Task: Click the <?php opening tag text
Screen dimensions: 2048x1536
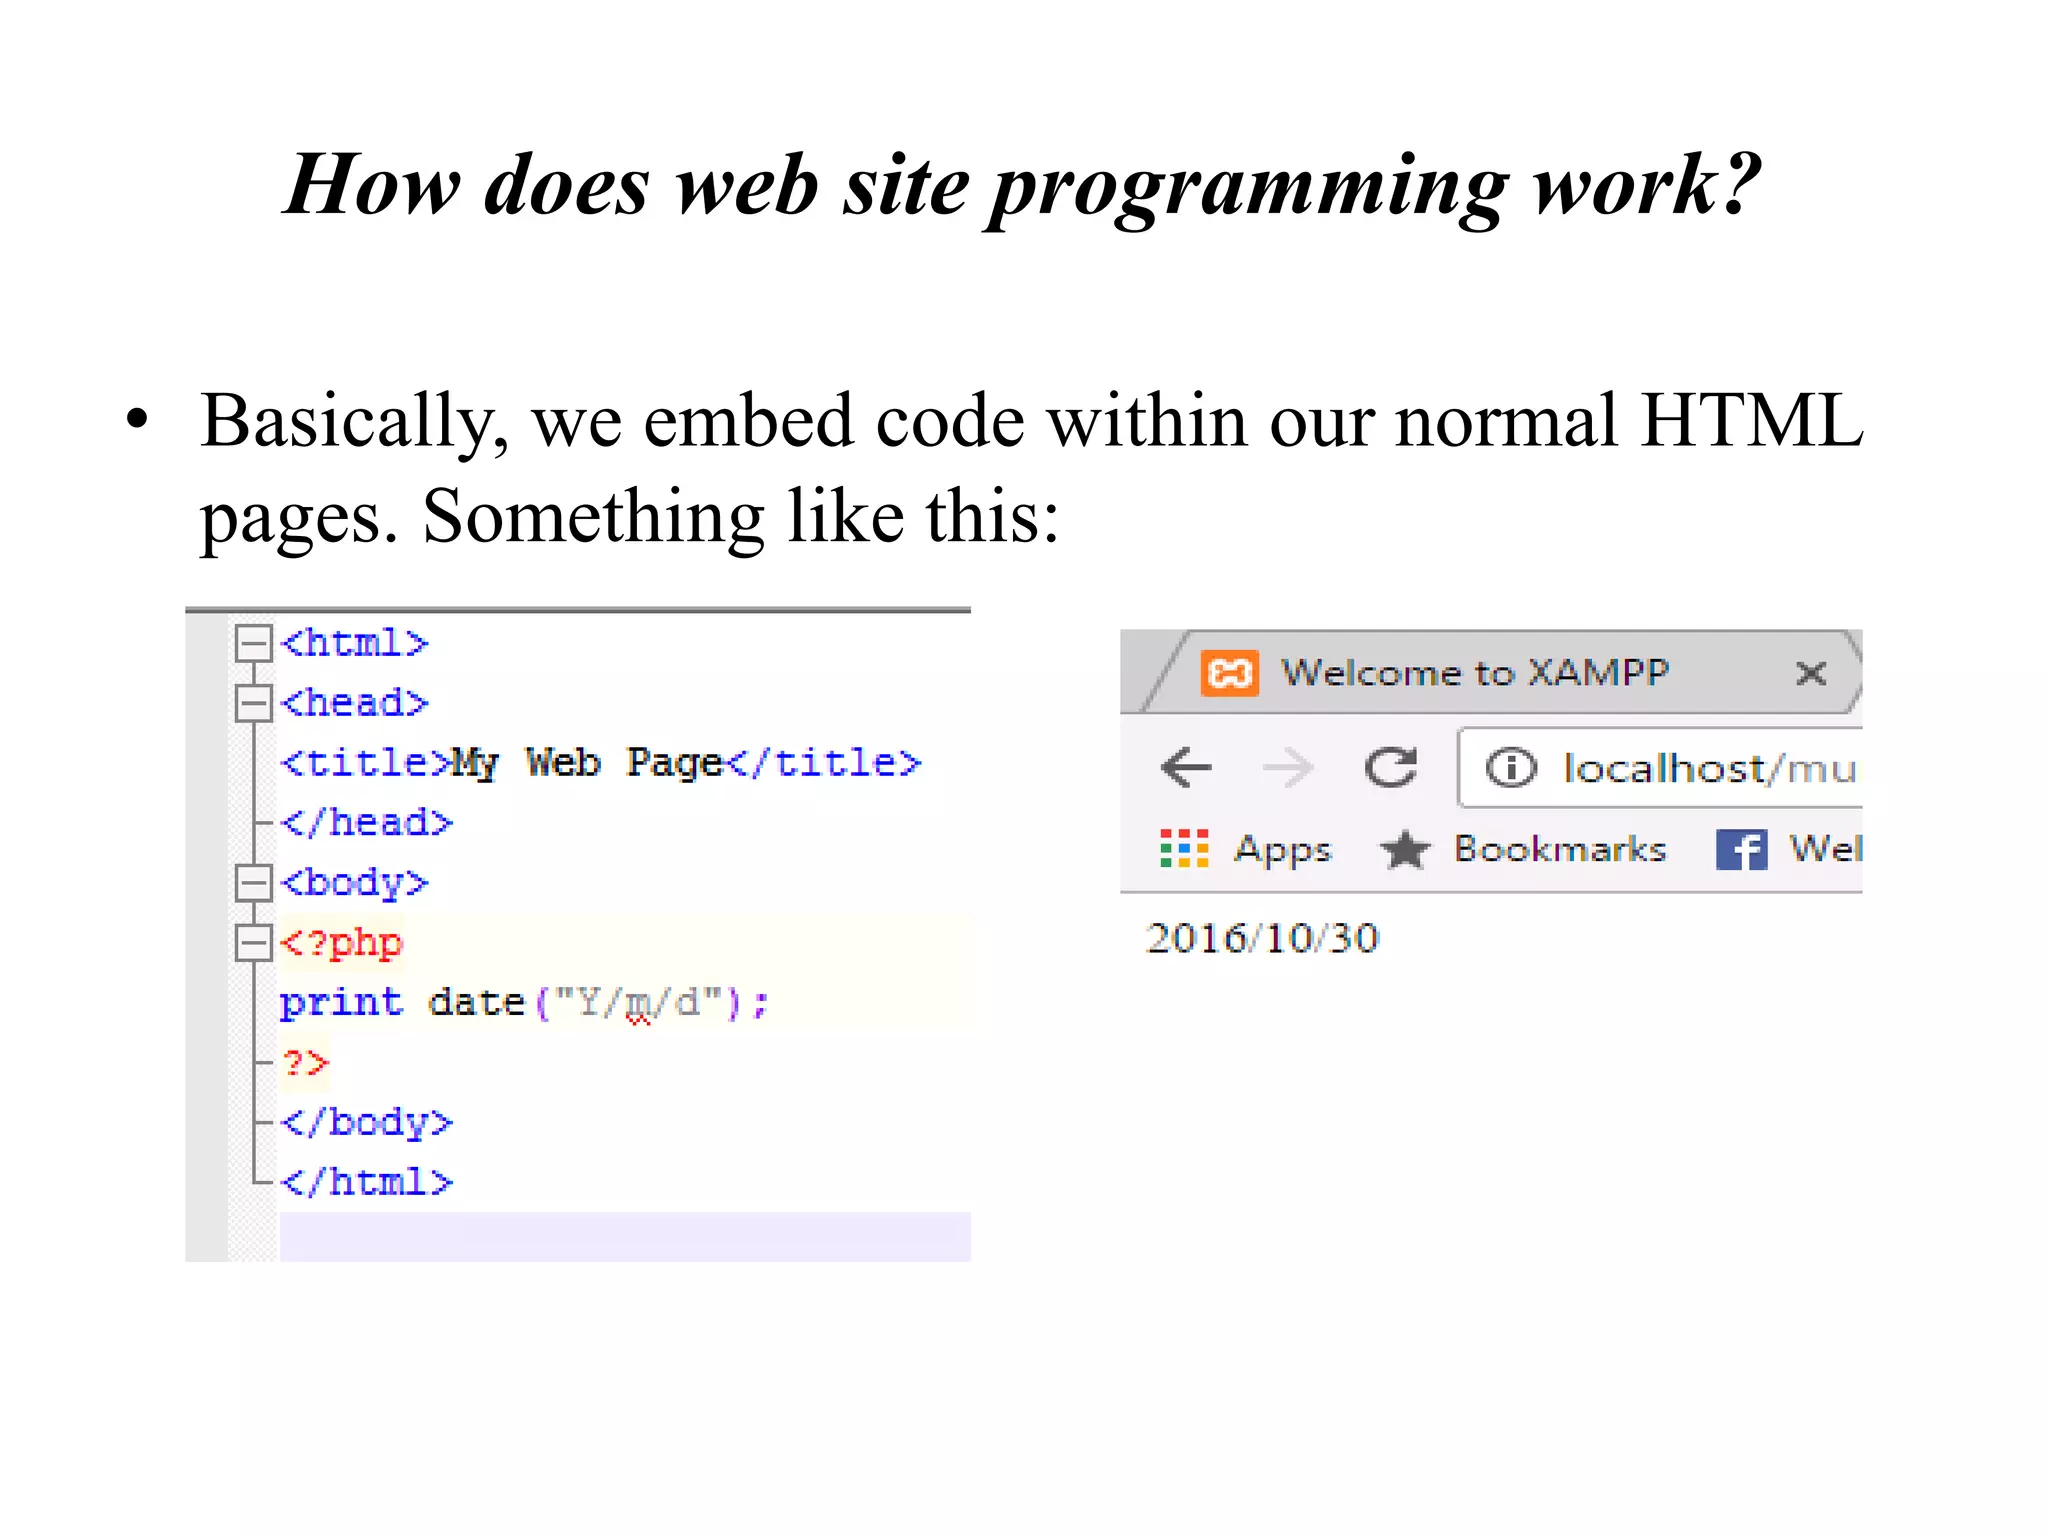Action: point(342,943)
